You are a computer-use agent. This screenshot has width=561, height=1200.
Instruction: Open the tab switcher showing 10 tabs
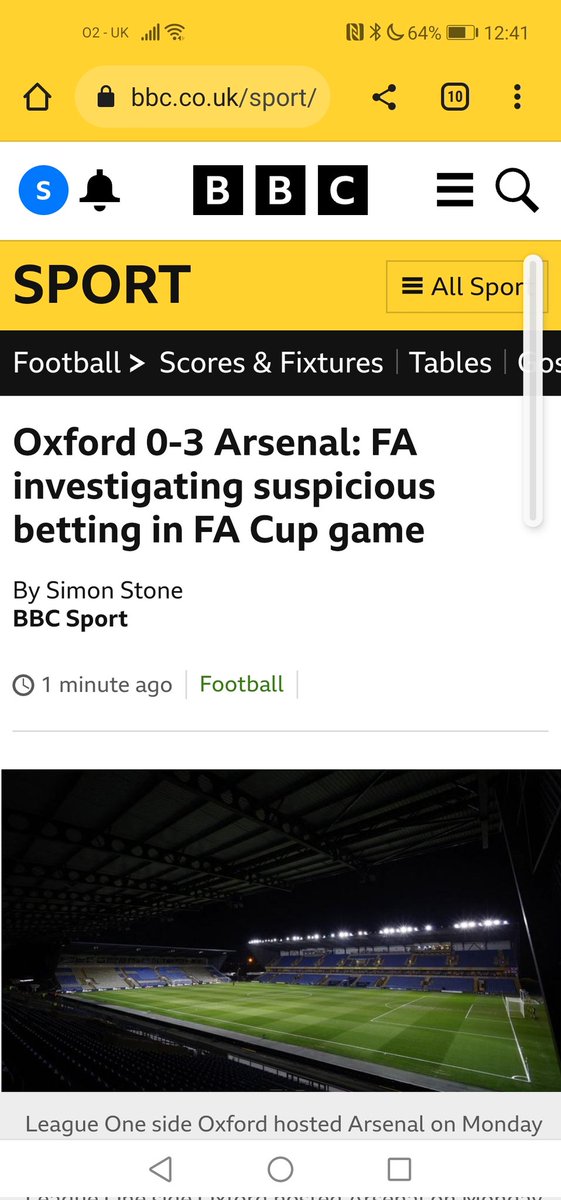point(454,97)
